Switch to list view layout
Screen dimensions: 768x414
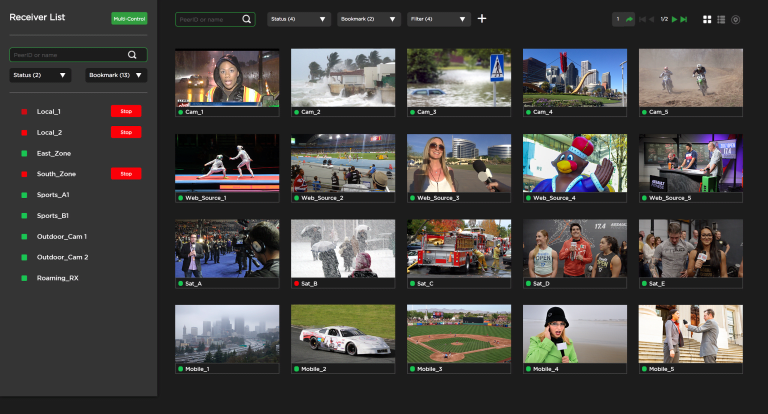click(x=721, y=19)
